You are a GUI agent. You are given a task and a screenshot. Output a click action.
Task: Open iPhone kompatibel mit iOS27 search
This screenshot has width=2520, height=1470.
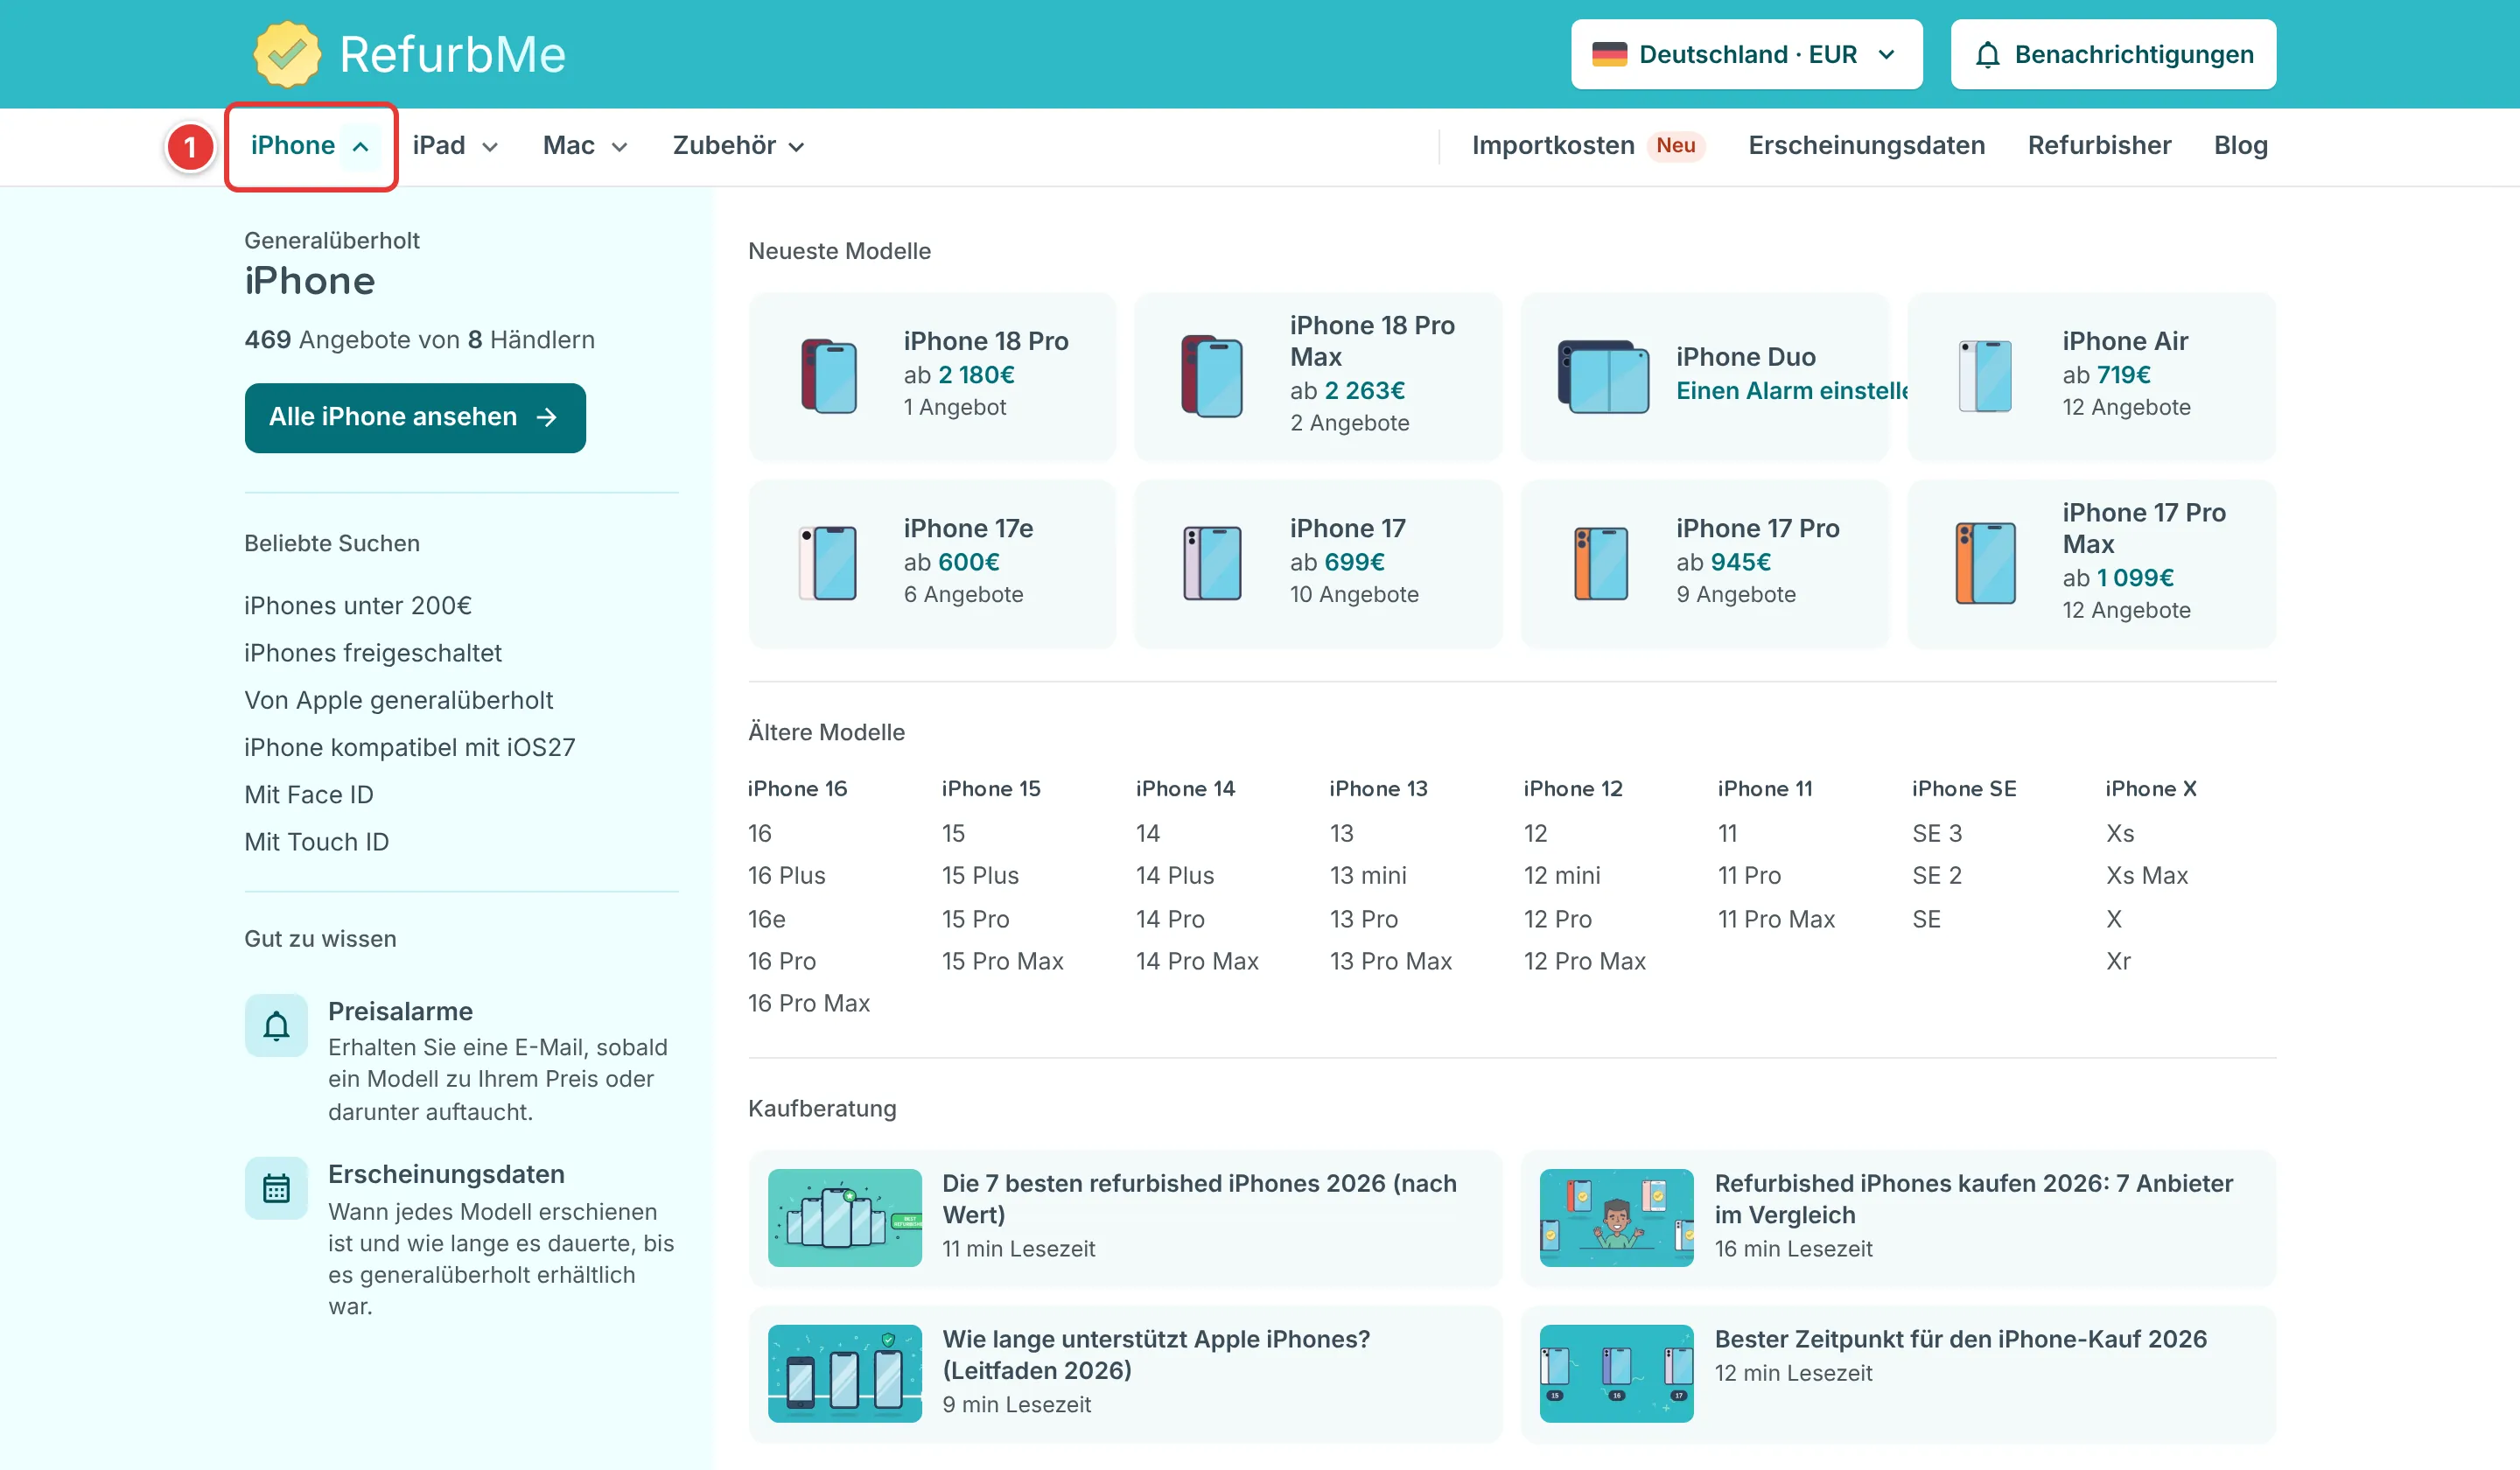(x=409, y=748)
